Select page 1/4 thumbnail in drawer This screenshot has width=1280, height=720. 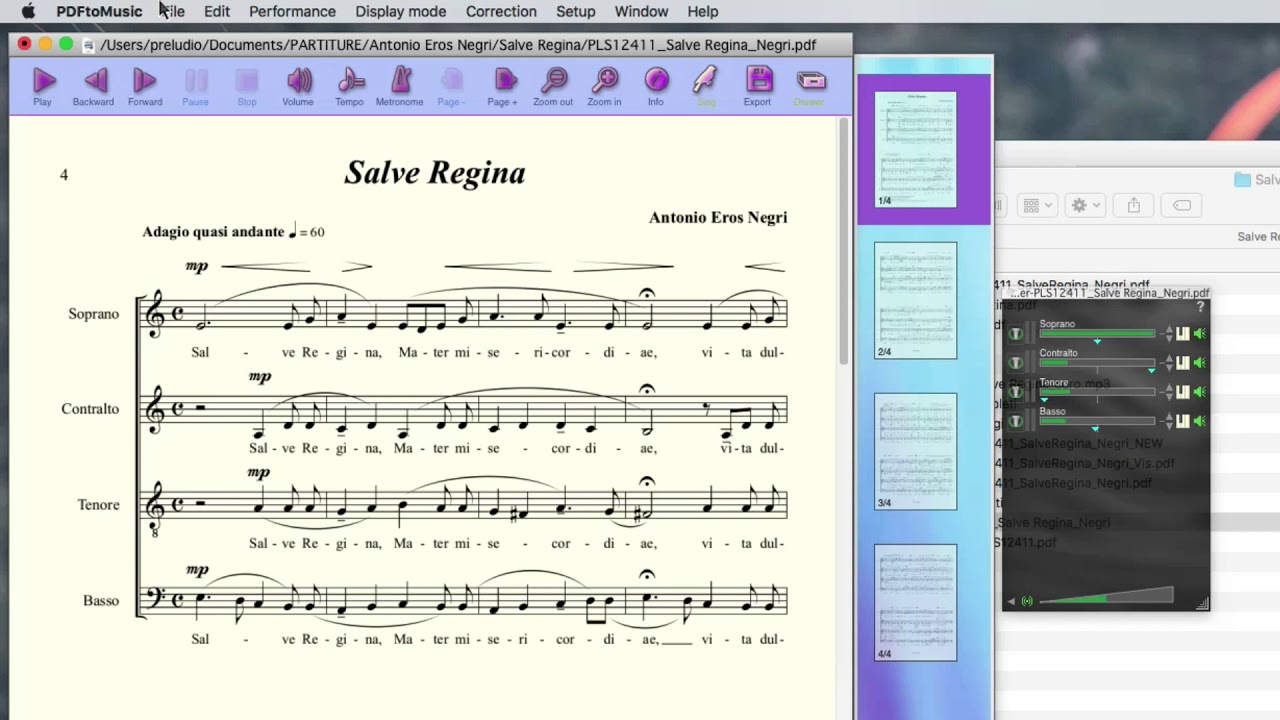(915, 149)
